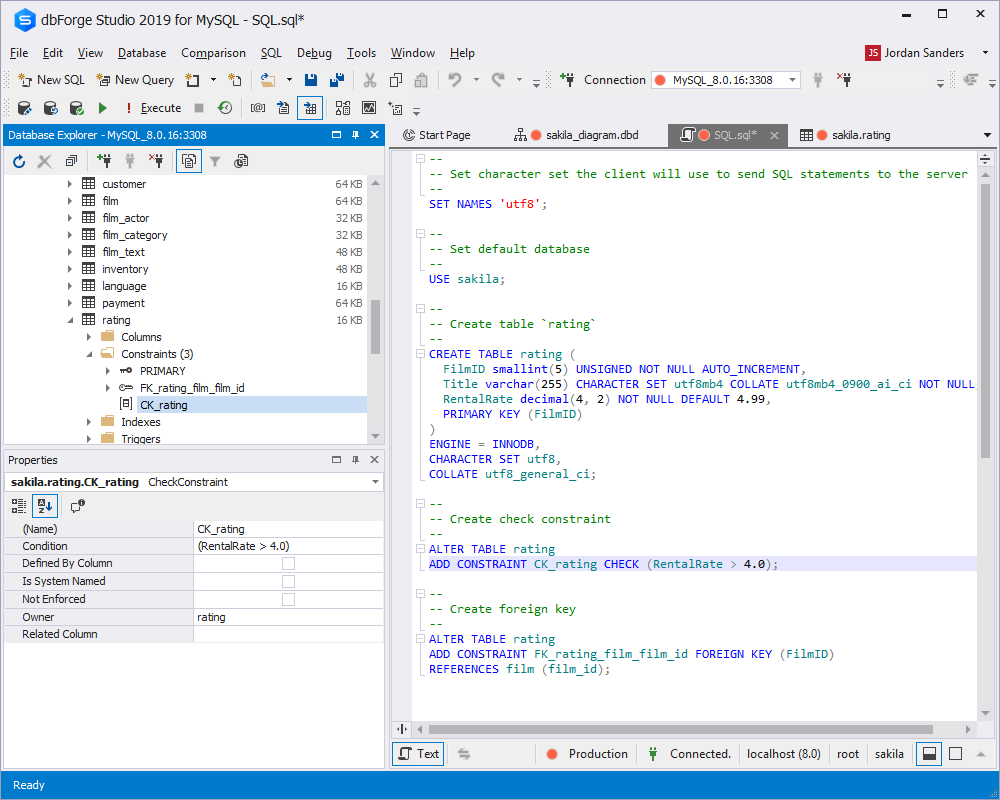Screen dimensions: 1000x800
Task: Enable the Is System Named checkbox
Action: (x=288, y=581)
